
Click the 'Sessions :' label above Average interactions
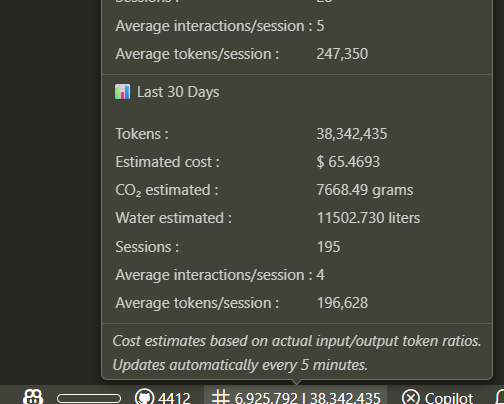click(x=147, y=247)
